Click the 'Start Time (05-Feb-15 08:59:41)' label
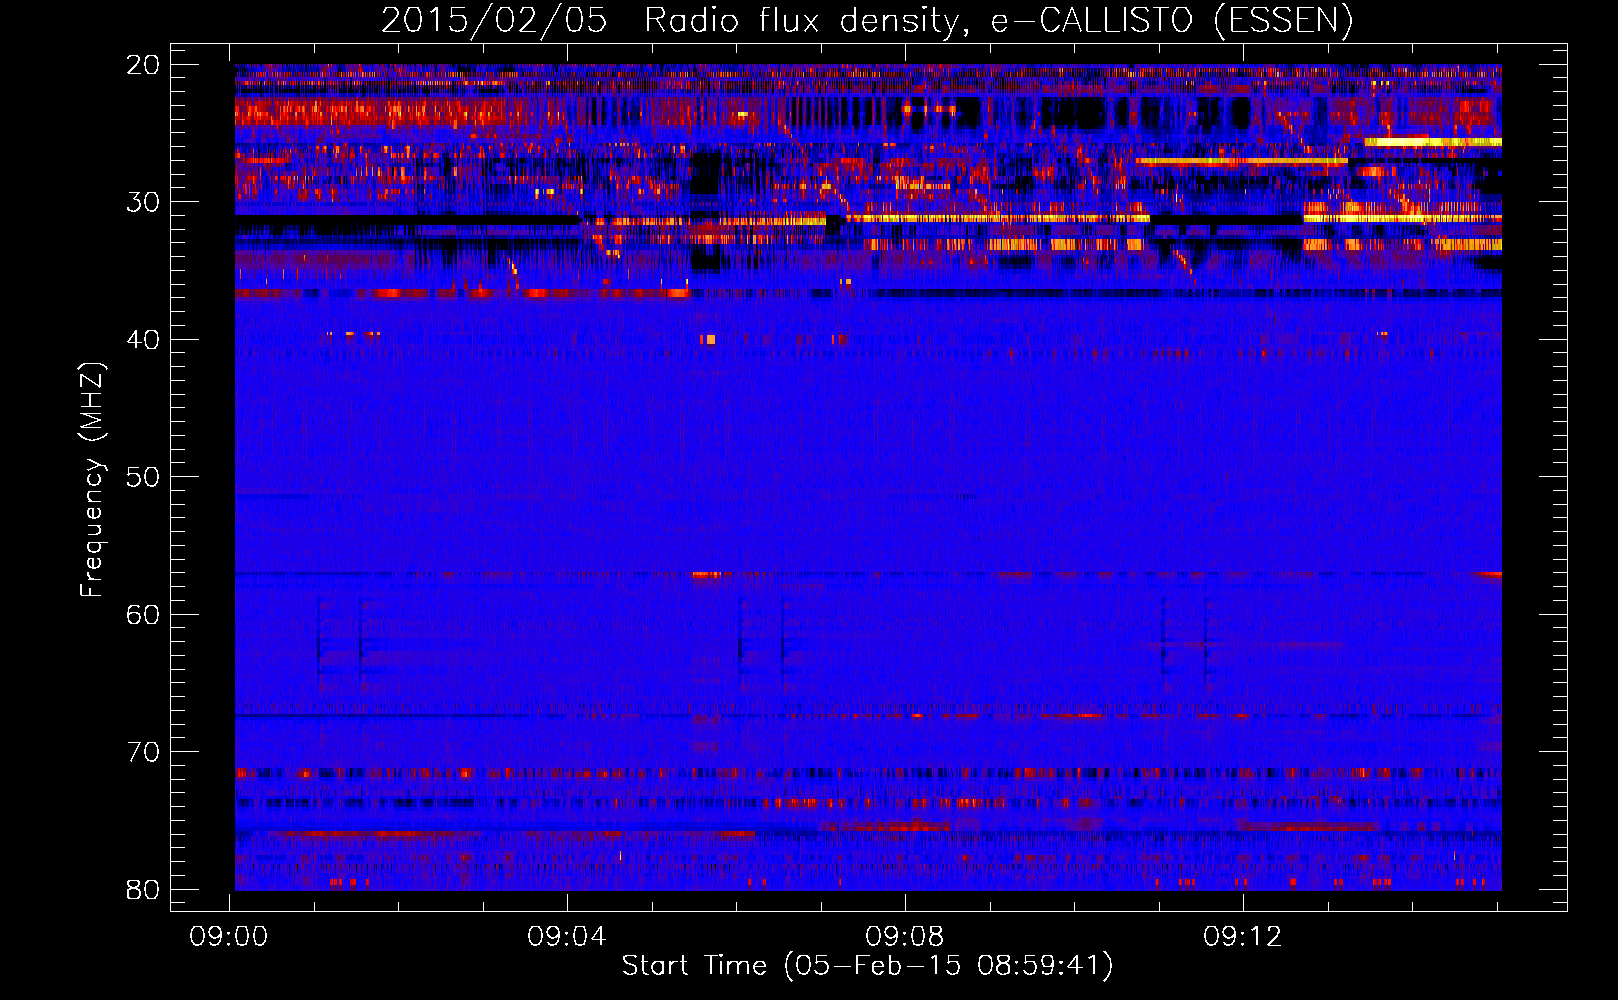1618x1000 pixels. coord(867,966)
